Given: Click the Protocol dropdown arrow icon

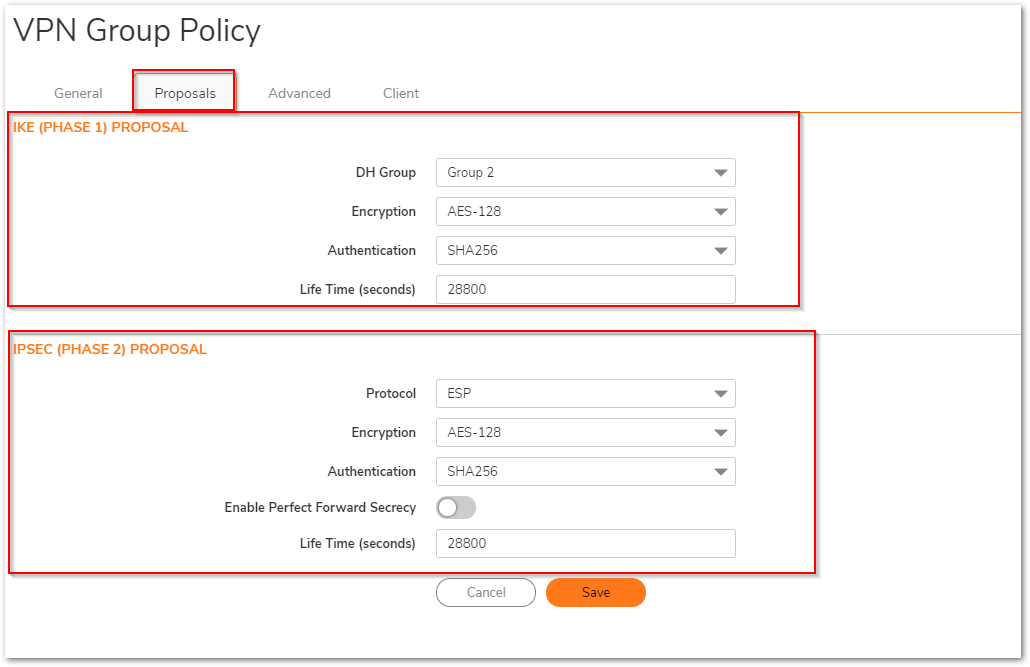Looking at the screenshot, I should tap(720, 394).
